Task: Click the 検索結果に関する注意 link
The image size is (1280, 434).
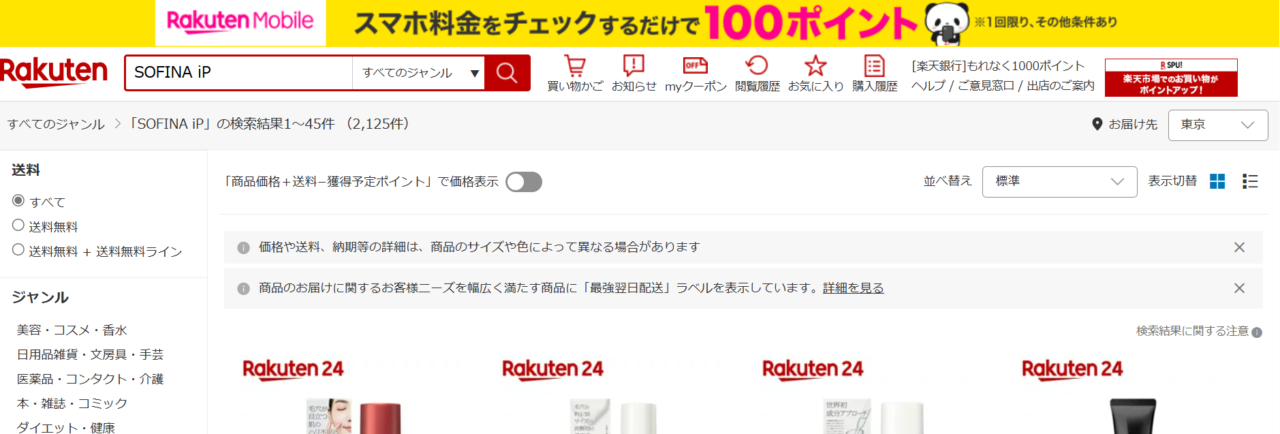Action: 1192,332
